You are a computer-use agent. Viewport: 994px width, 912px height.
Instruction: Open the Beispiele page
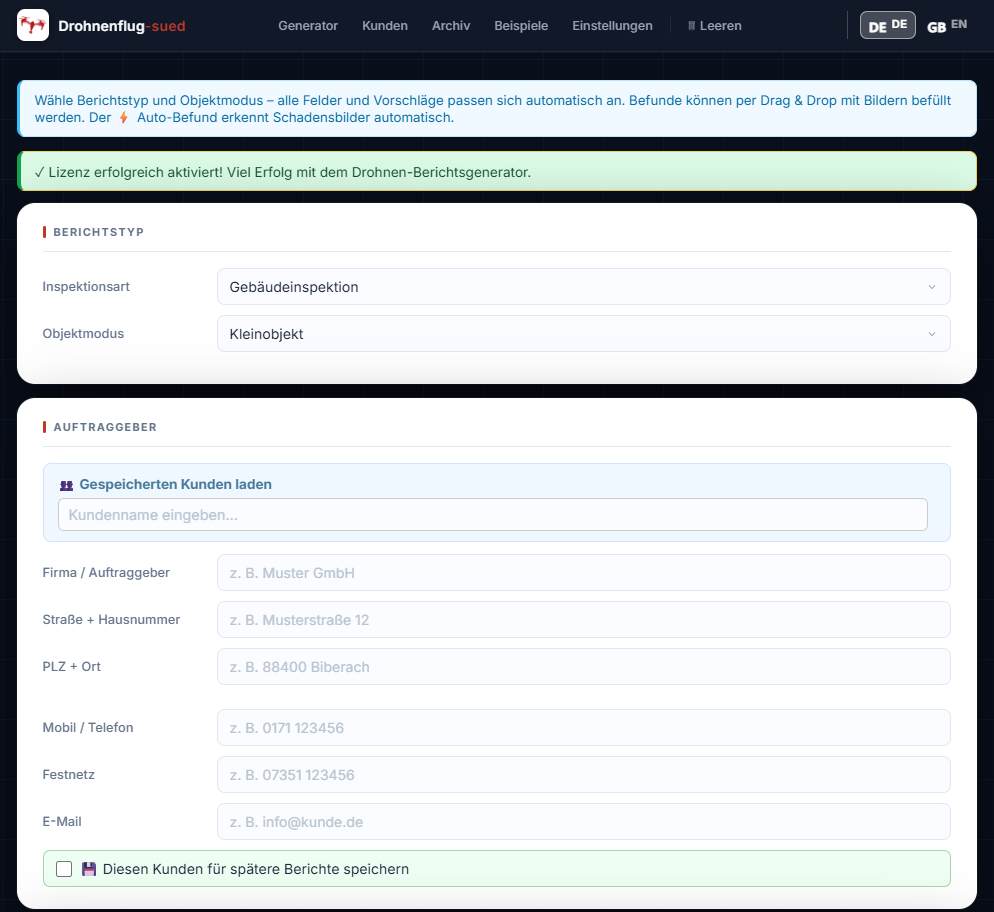pos(521,26)
